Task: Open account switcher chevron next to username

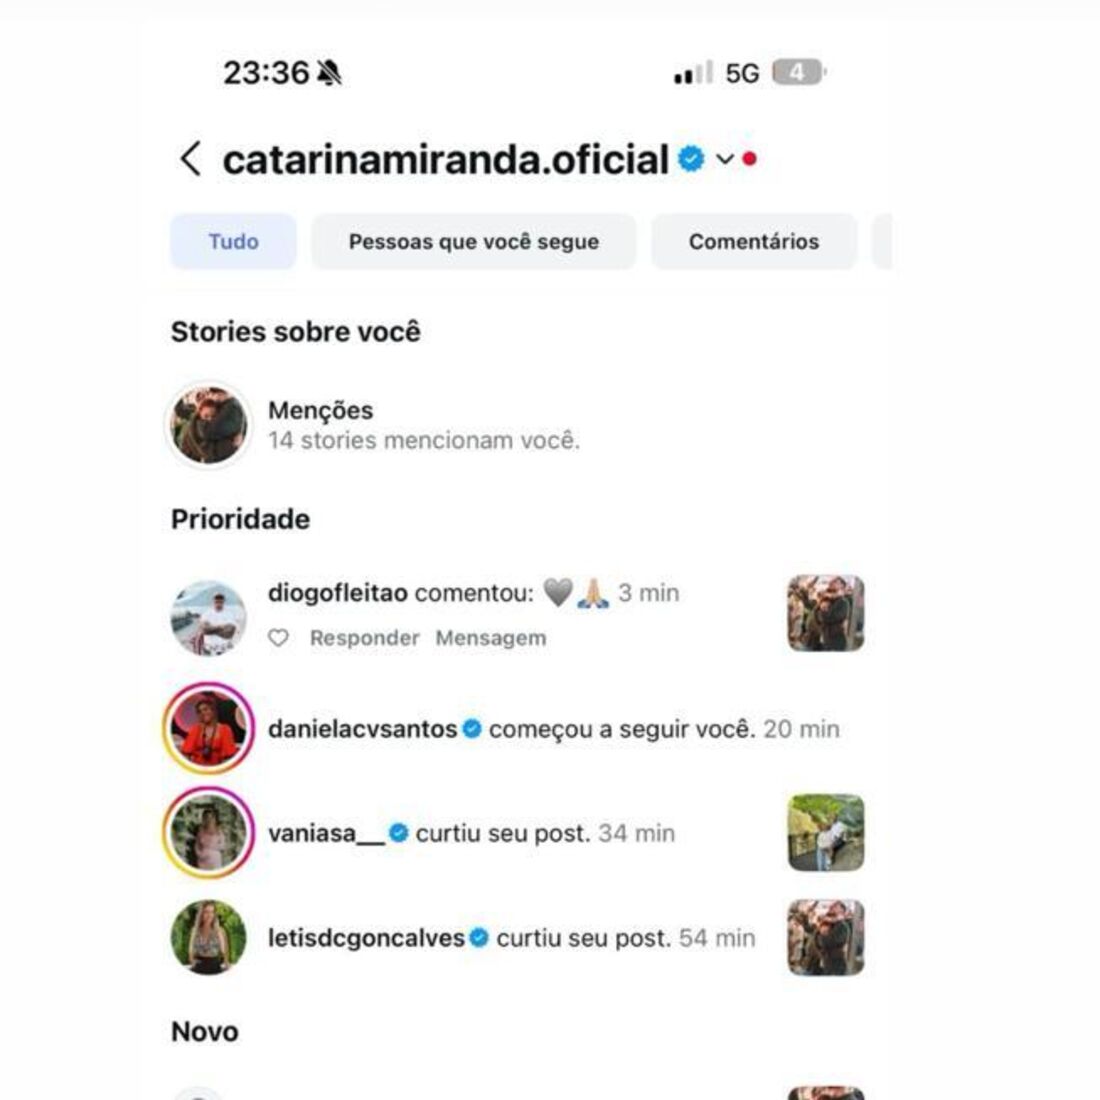Action: click(x=725, y=160)
